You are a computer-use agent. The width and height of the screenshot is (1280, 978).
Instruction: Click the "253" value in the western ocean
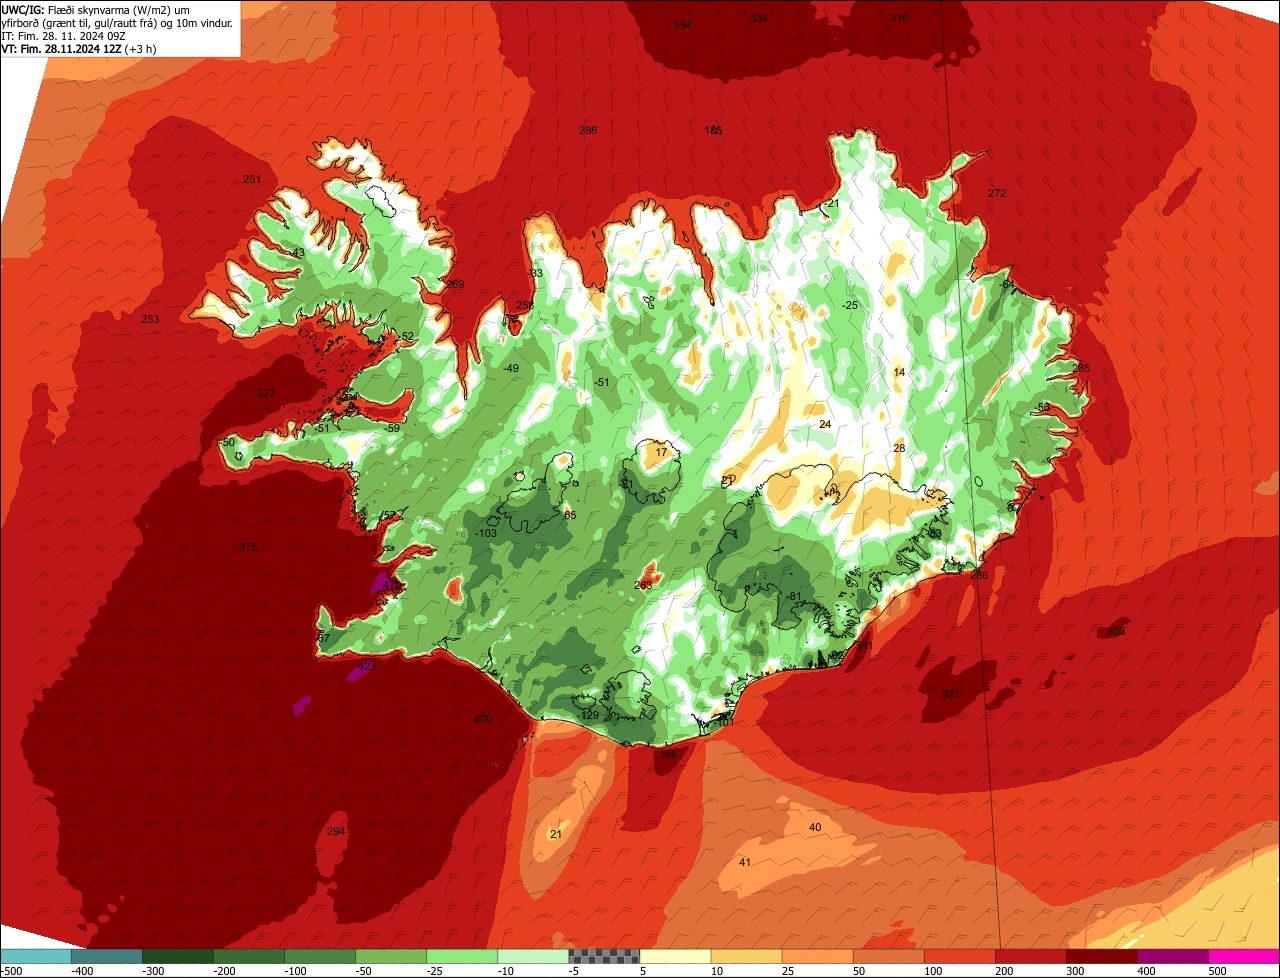point(150,319)
